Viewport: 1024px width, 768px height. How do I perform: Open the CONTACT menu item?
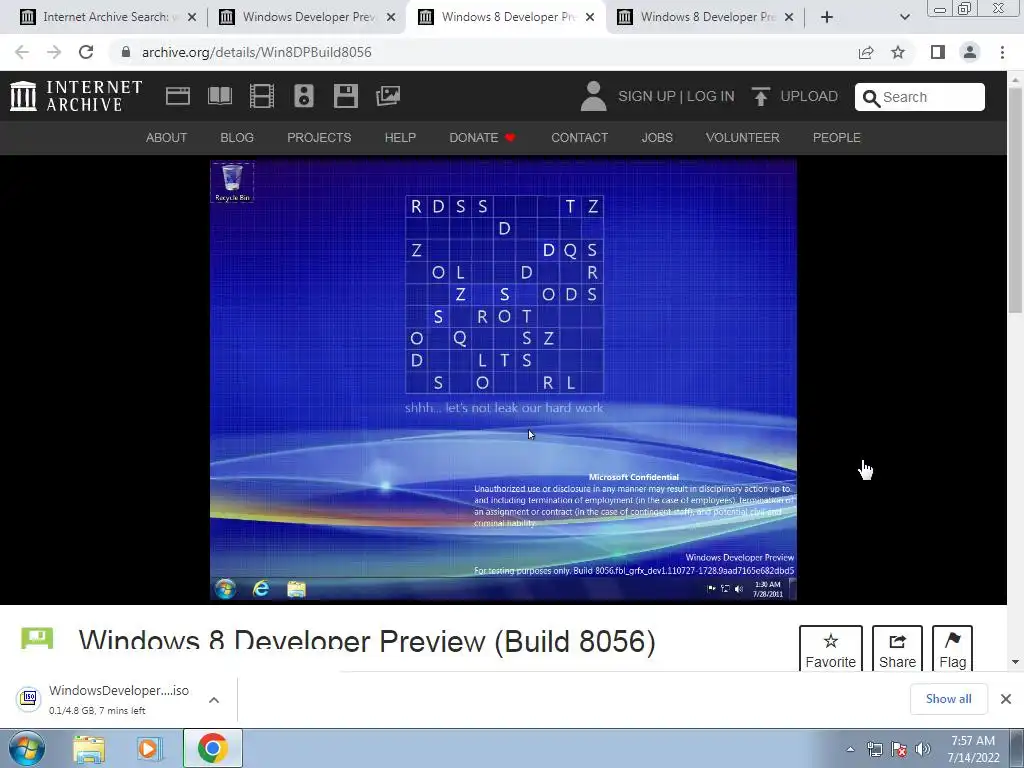pos(579,138)
